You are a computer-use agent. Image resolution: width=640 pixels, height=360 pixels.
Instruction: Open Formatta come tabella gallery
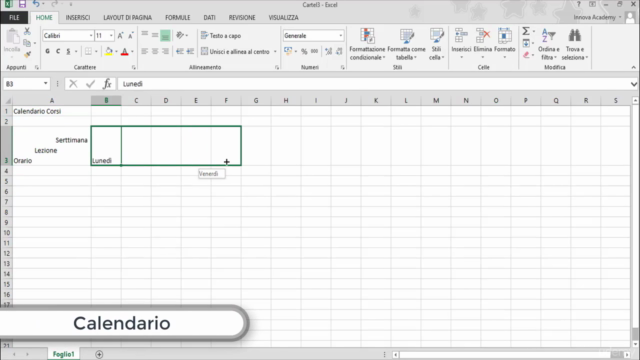point(407,45)
